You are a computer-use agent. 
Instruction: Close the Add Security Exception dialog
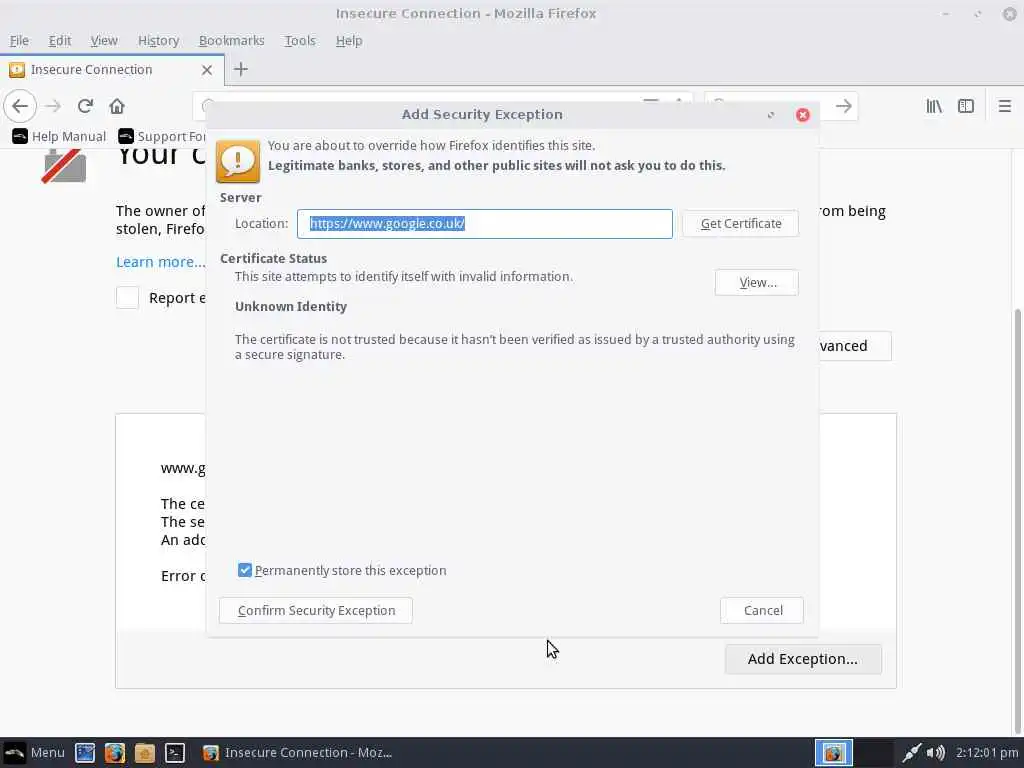(803, 115)
